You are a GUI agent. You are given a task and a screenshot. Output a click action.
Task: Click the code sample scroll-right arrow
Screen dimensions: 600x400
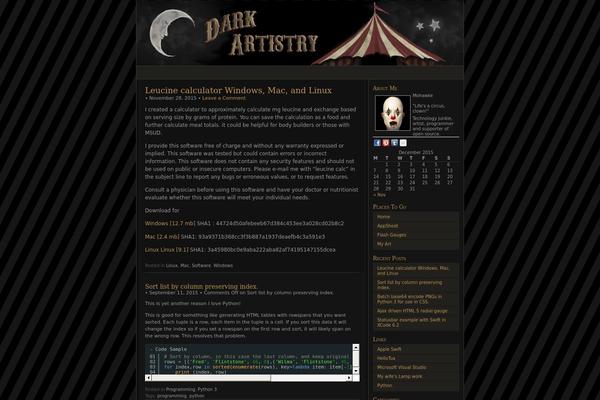pos(349,378)
